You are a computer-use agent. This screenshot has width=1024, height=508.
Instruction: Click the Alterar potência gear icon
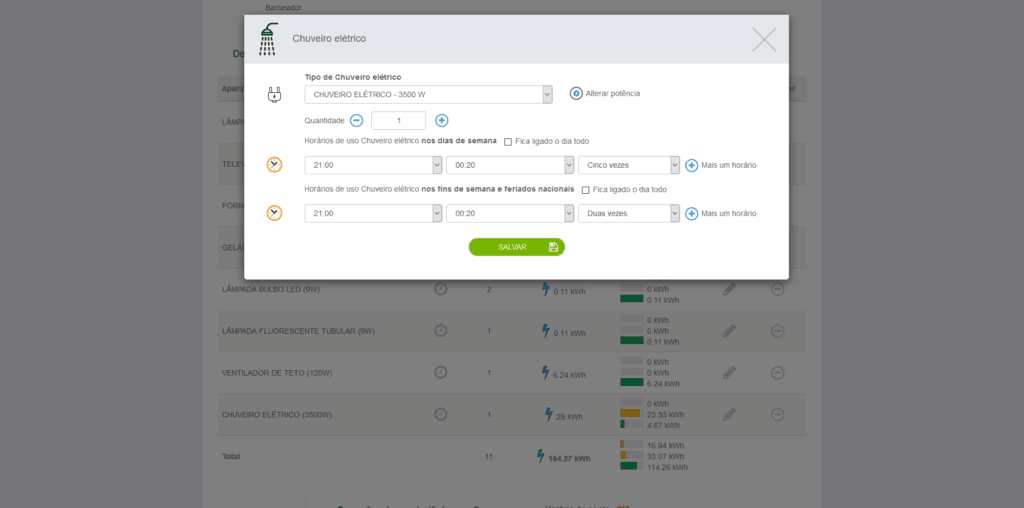[x=576, y=93]
